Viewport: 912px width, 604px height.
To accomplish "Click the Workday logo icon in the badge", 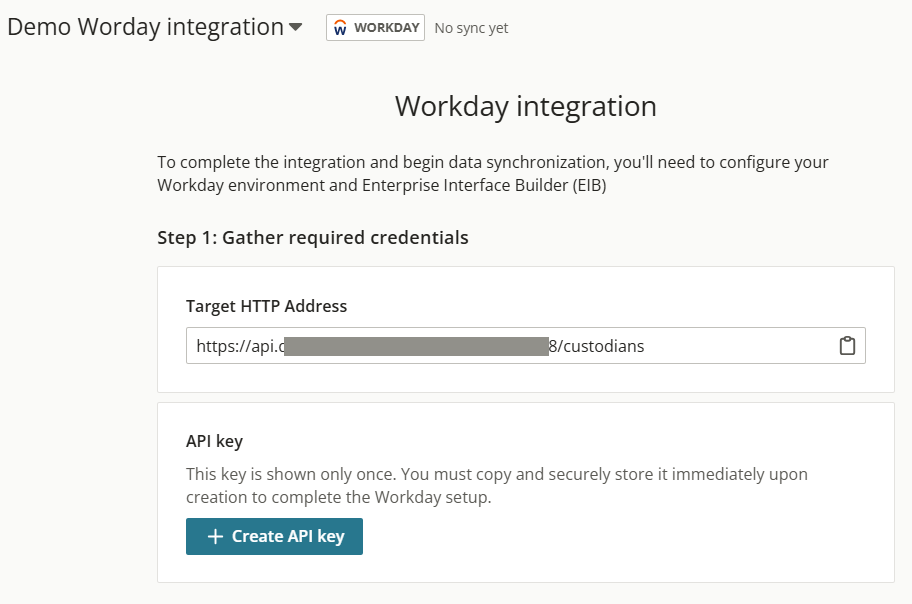I will pos(341,28).
